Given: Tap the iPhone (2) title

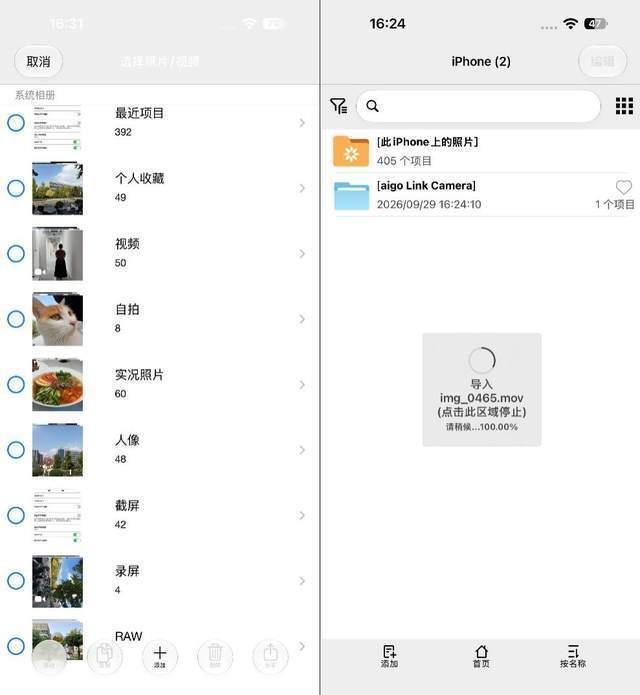Looking at the screenshot, I should point(481,61).
